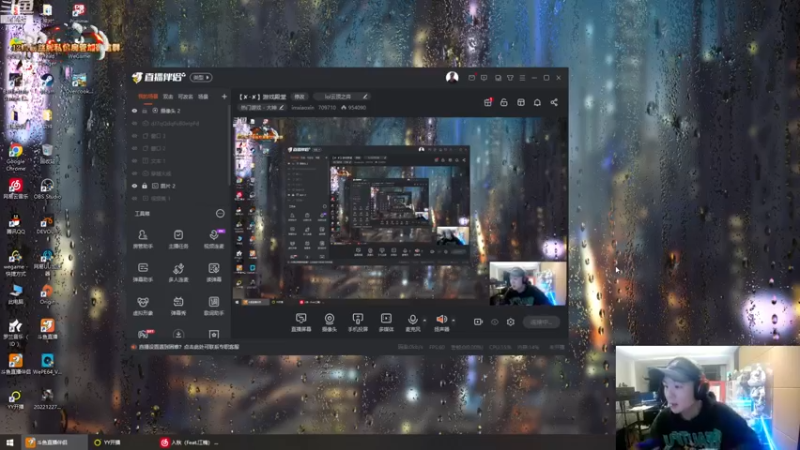Select the orange active scene tab
Screen dimensions: 800x450
pos(148,96)
